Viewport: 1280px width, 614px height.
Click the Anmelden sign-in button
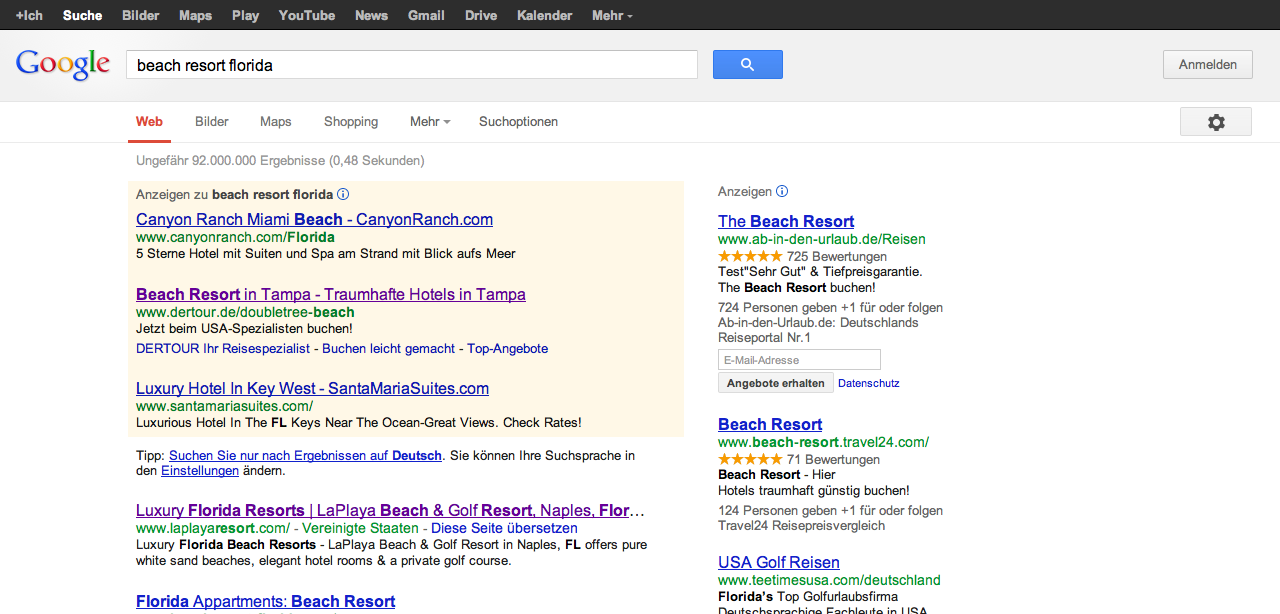pyautogui.click(x=1207, y=65)
